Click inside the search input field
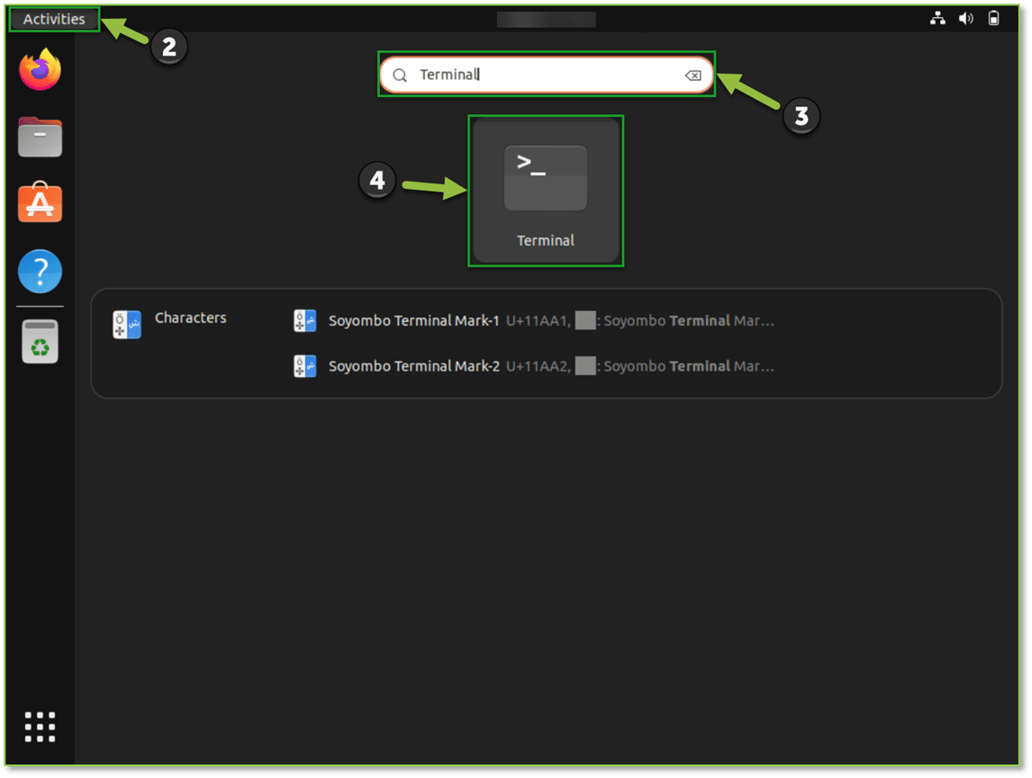Viewport: 1032px width, 778px height. pyautogui.click(x=546, y=74)
